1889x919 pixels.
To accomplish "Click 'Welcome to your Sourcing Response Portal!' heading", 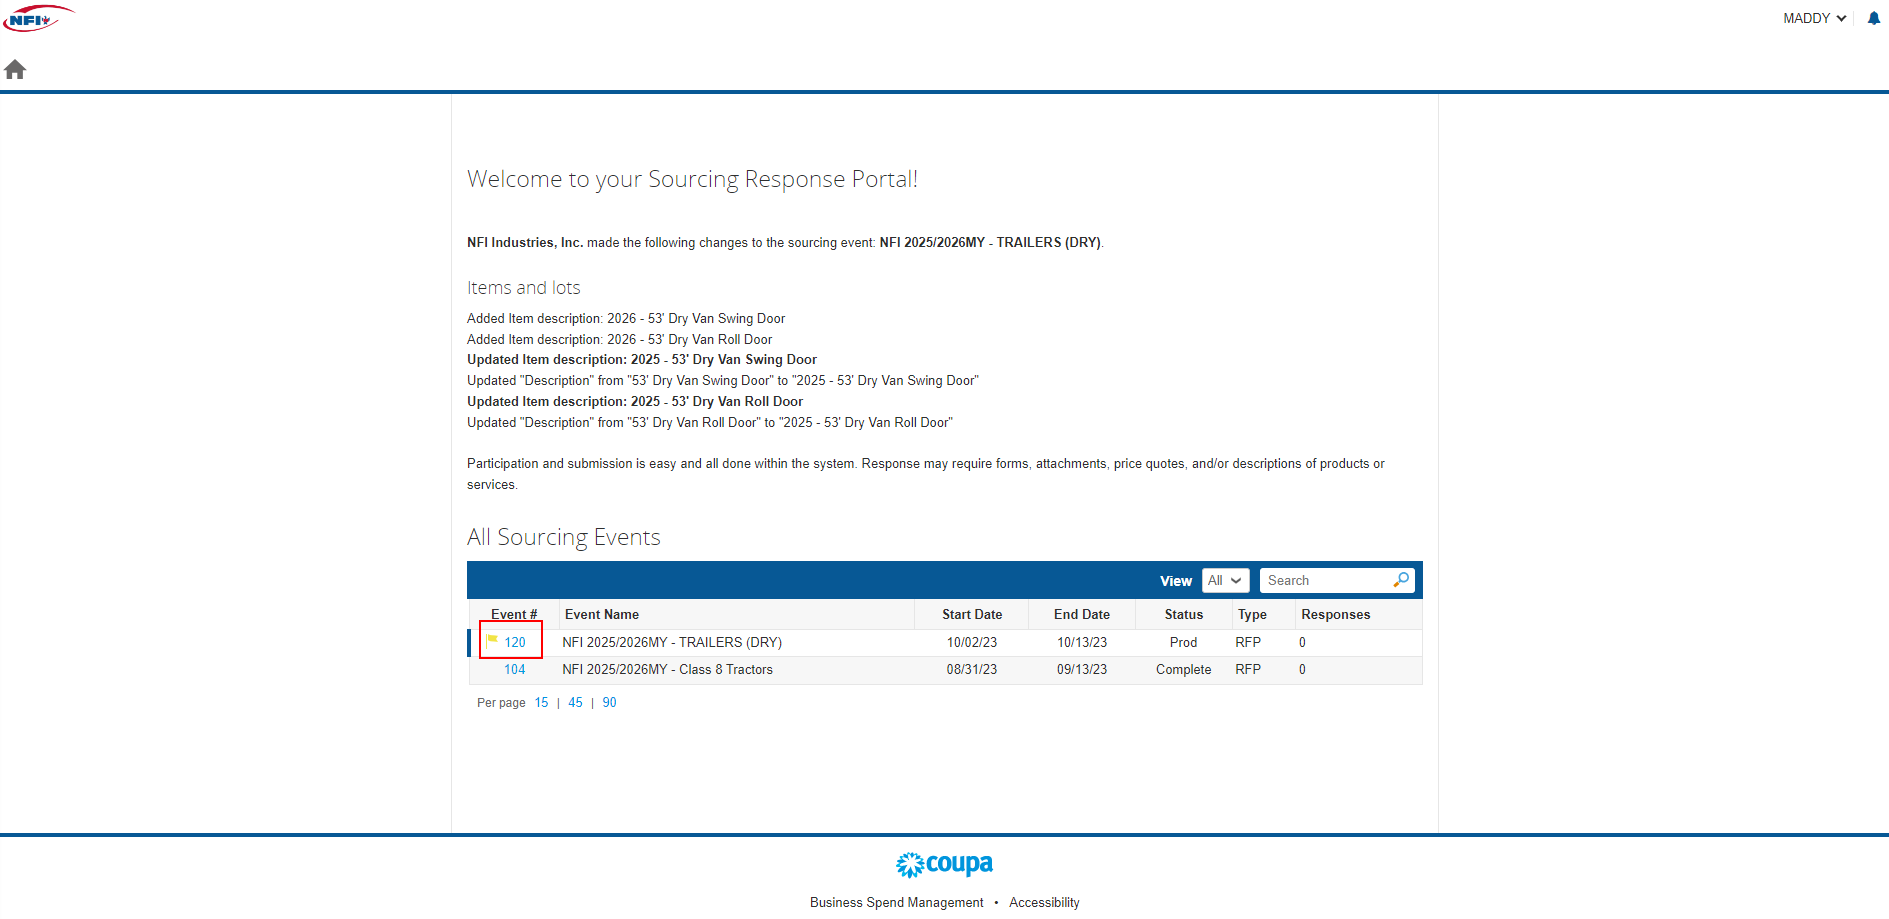I will 692,179.
